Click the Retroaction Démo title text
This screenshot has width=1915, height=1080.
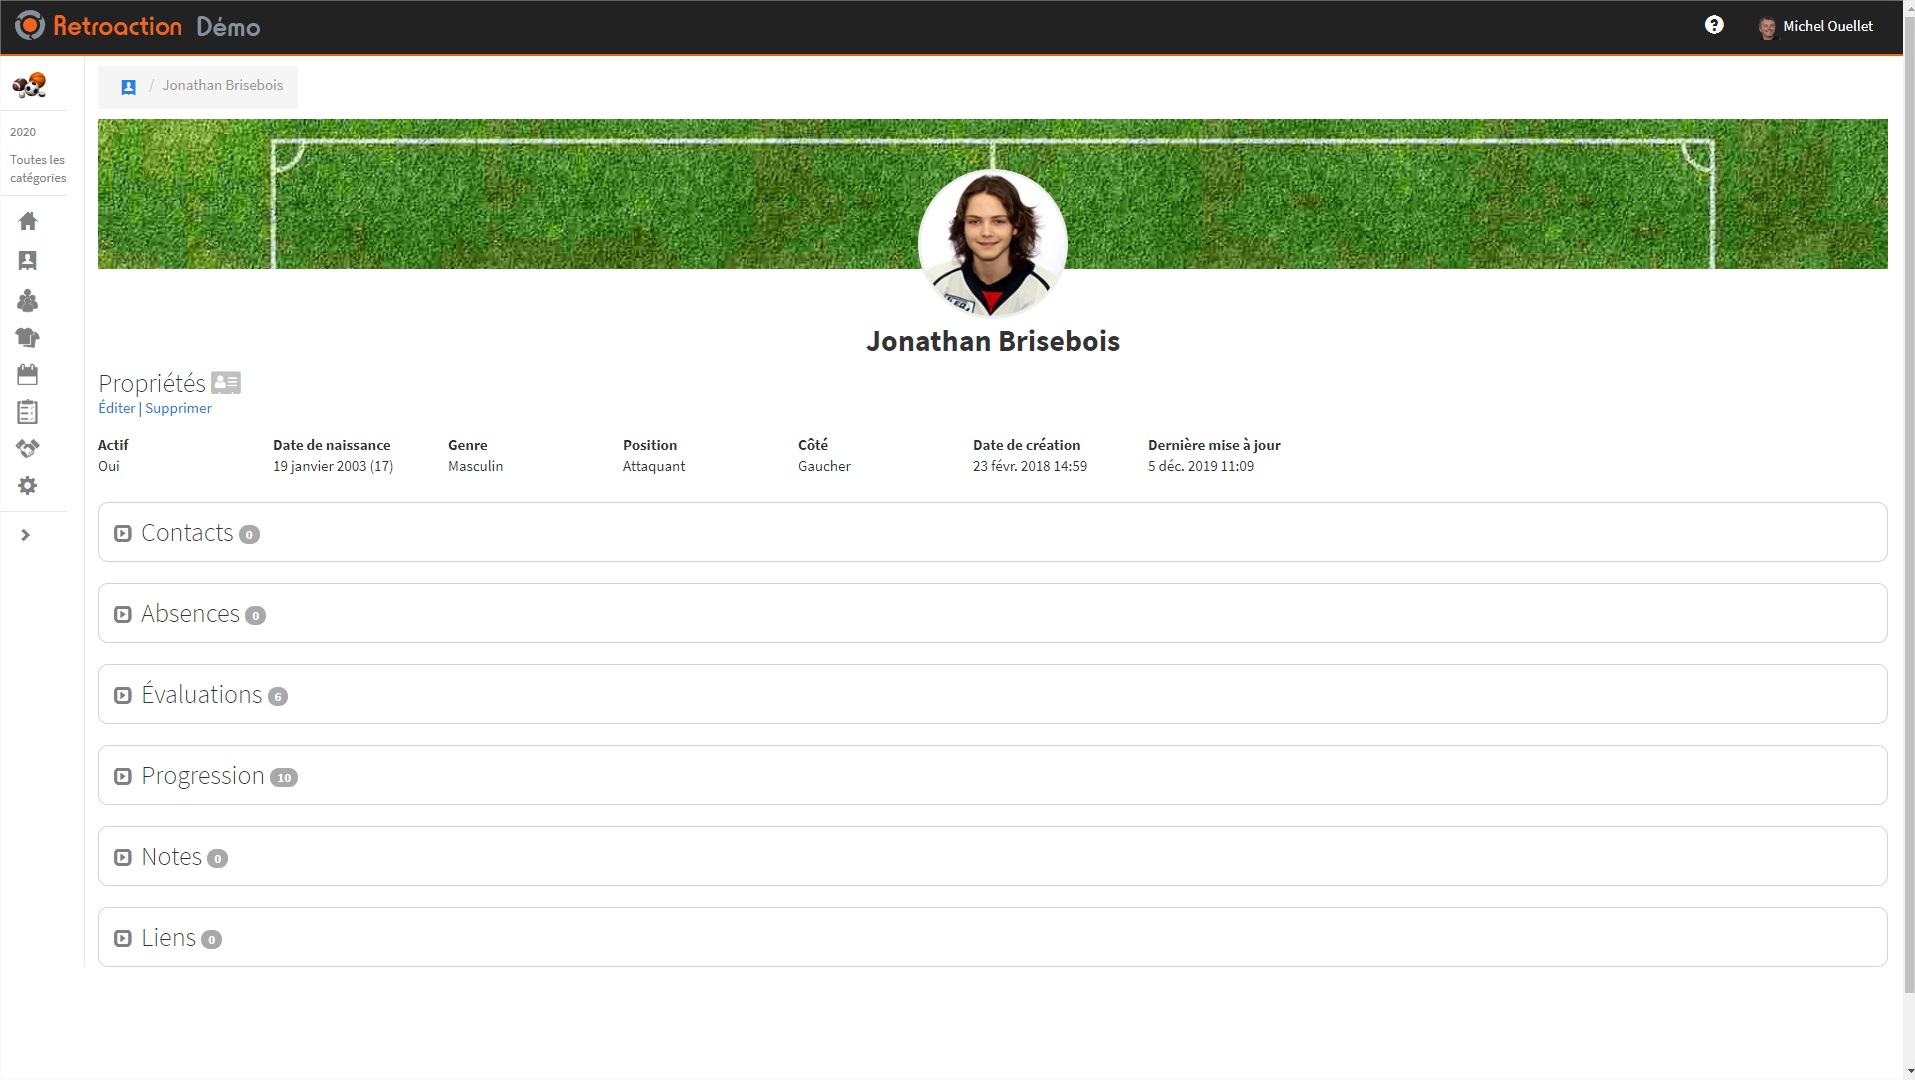click(x=157, y=27)
